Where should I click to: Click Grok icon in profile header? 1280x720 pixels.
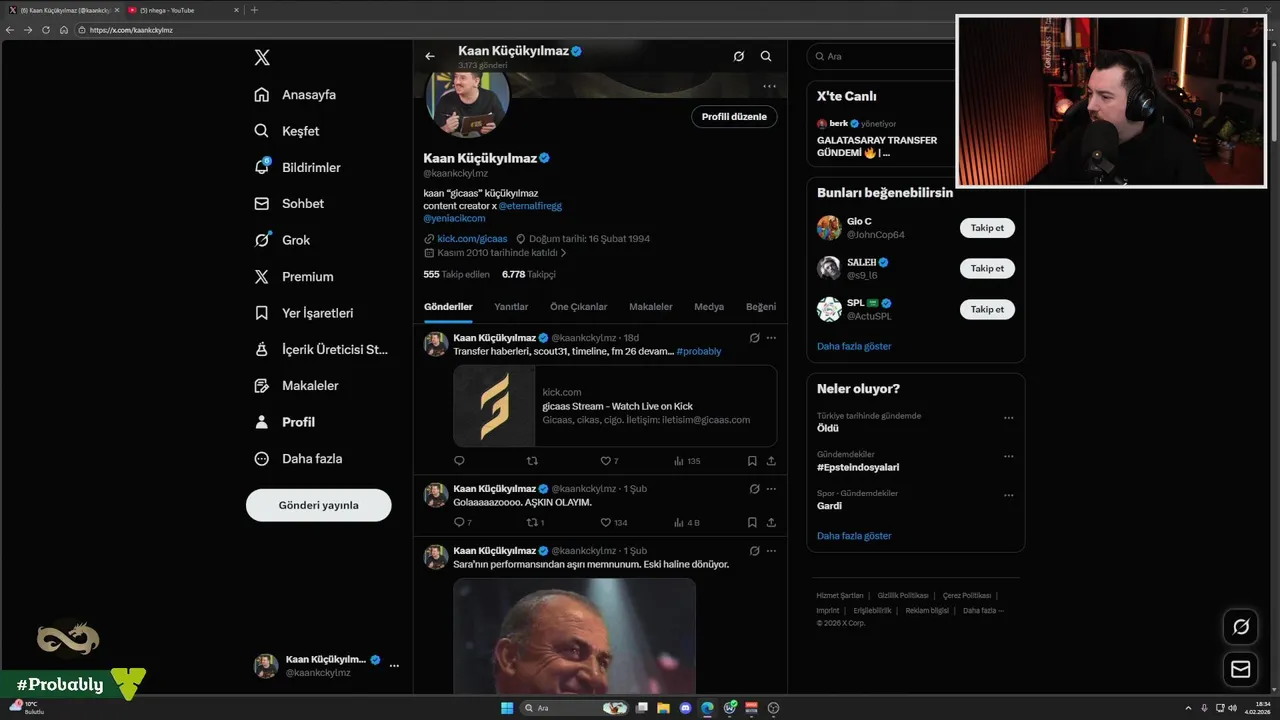click(x=739, y=57)
